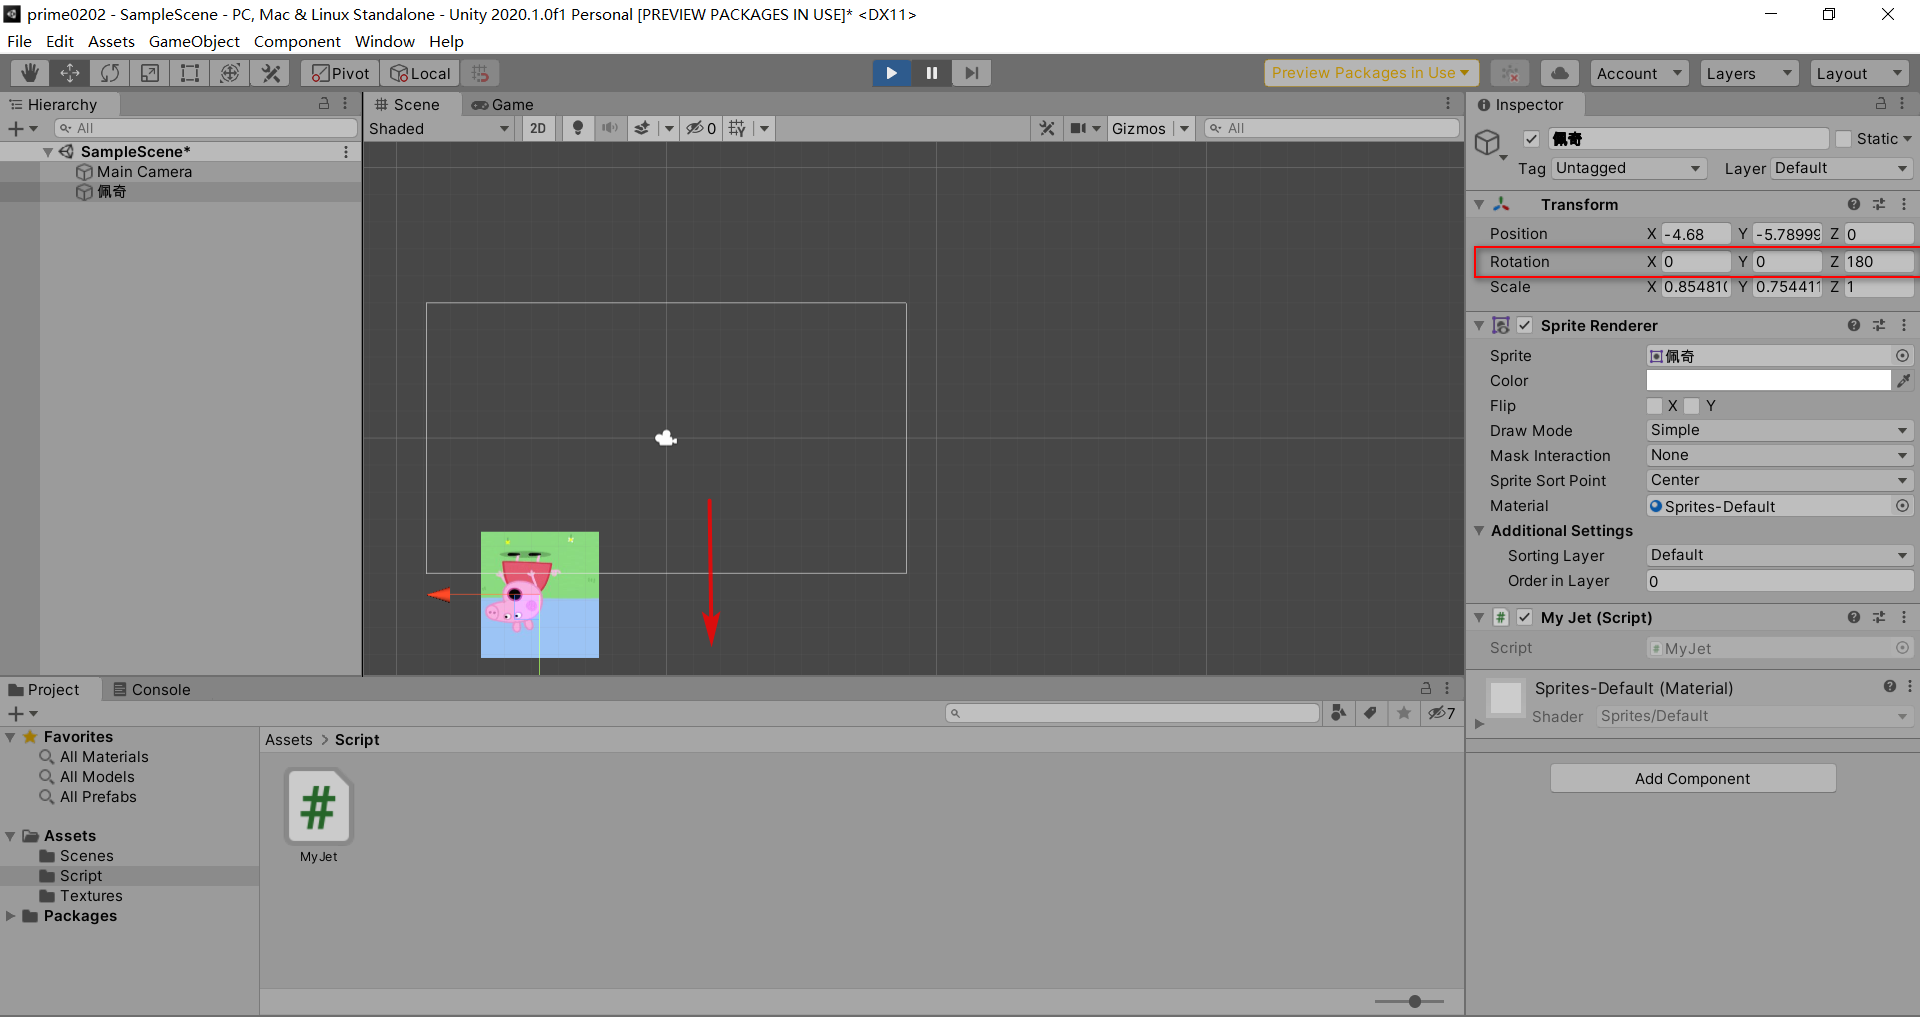Switch to the Game tab

(503, 104)
